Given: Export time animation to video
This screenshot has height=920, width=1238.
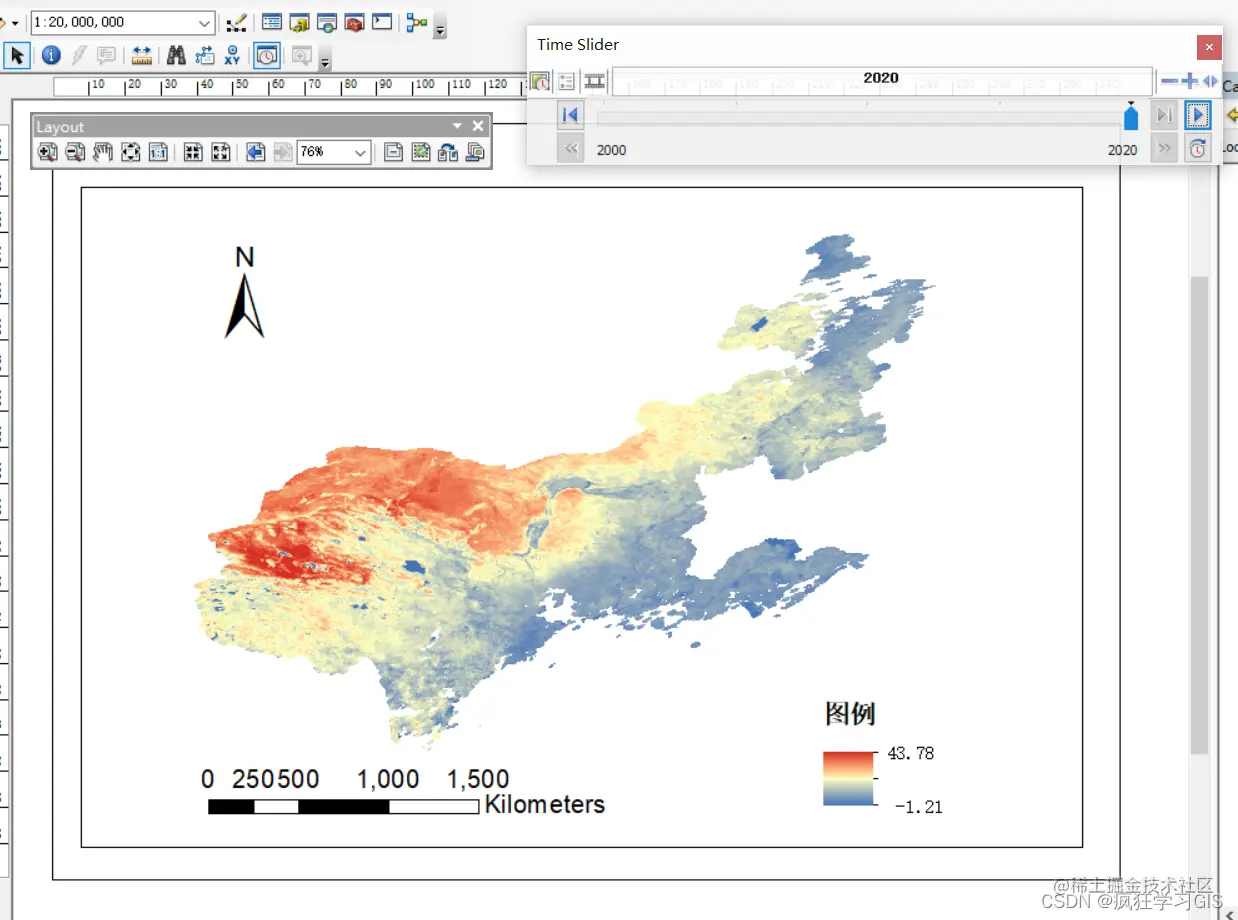Looking at the screenshot, I should click(x=595, y=81).
